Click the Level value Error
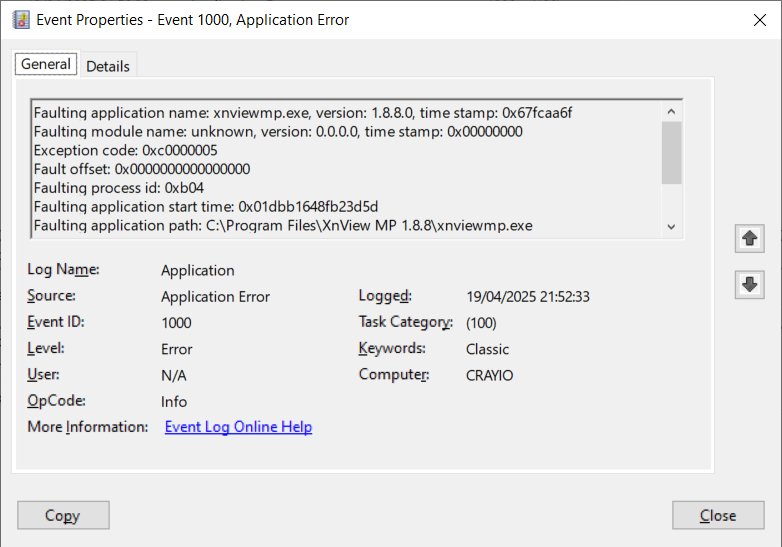The height and width of the screenshot is (547, 782). [176, 349]
